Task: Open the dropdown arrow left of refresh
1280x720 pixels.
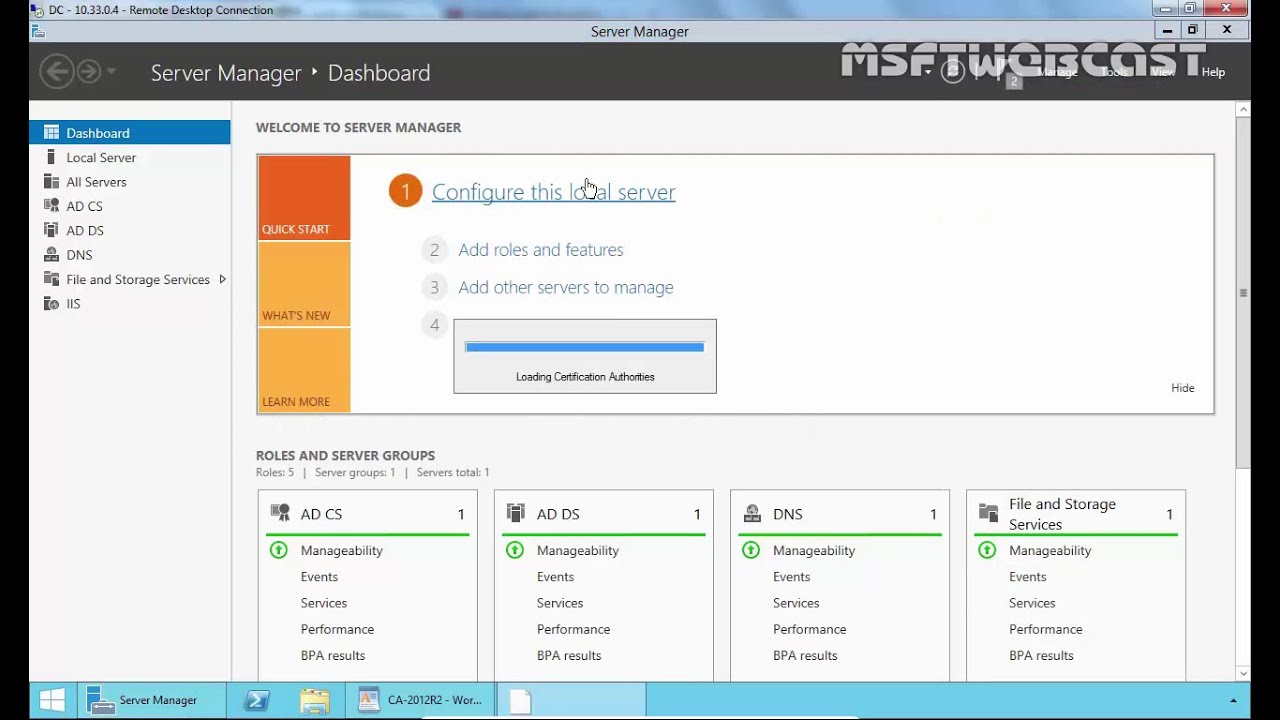Action: 928,72
